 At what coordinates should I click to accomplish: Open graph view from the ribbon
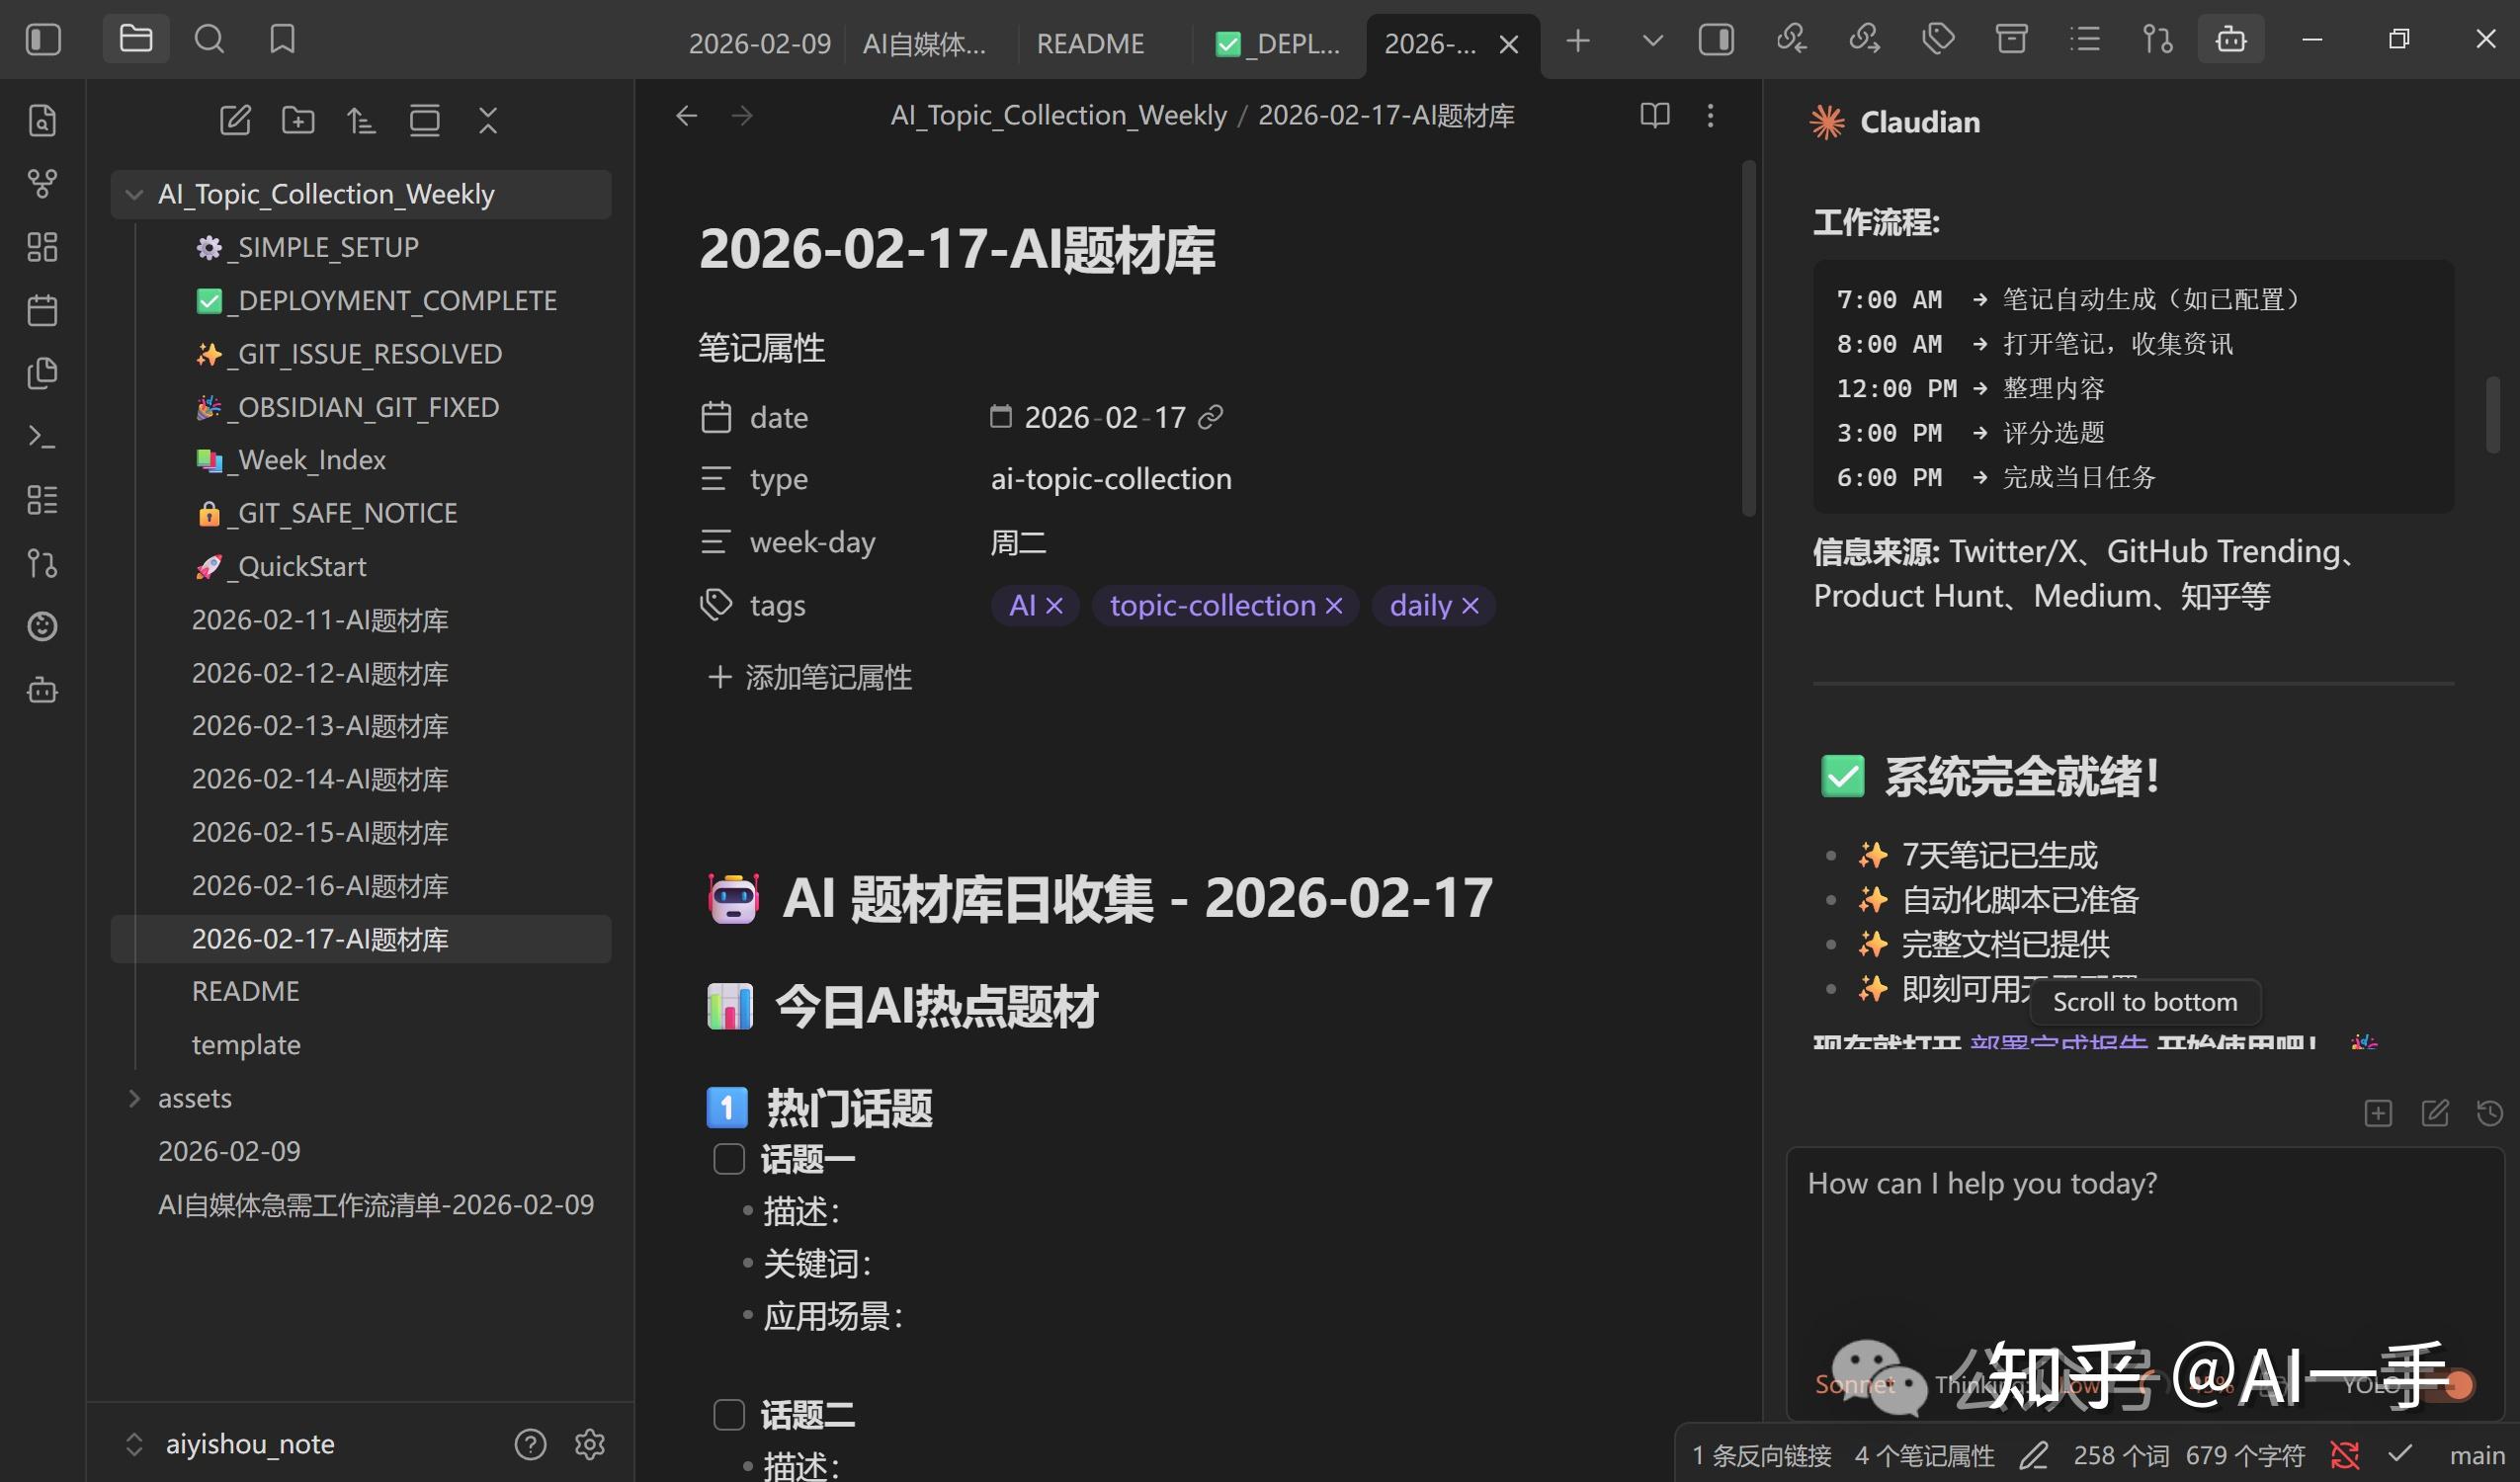pos(42,184)
